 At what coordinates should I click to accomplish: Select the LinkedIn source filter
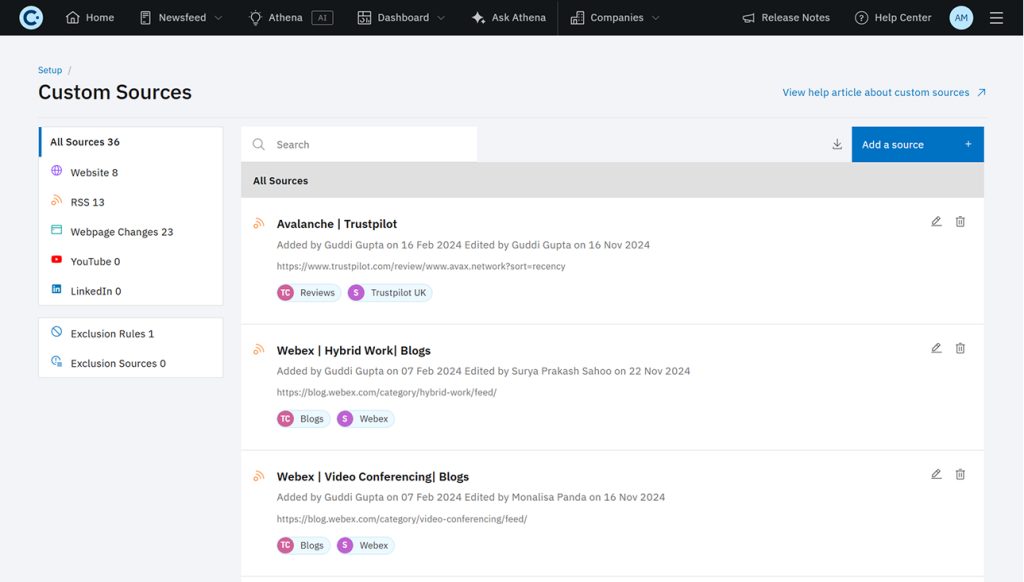click(94, 289)
